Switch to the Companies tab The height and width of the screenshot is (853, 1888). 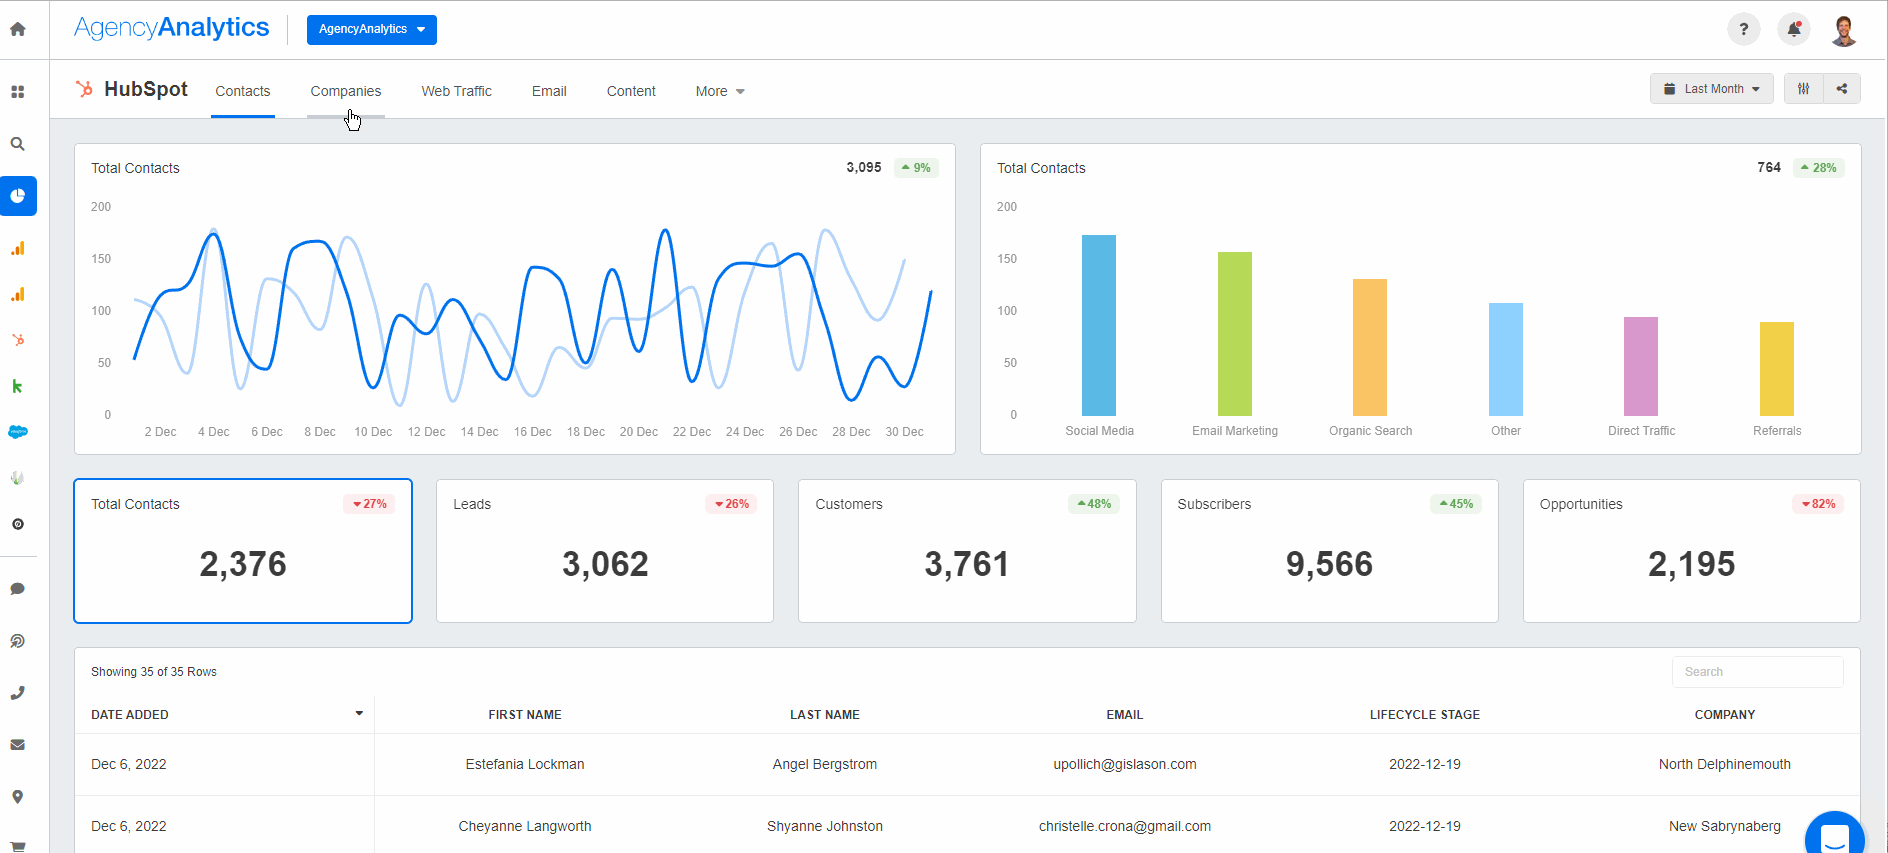click(x=345, y=91)
